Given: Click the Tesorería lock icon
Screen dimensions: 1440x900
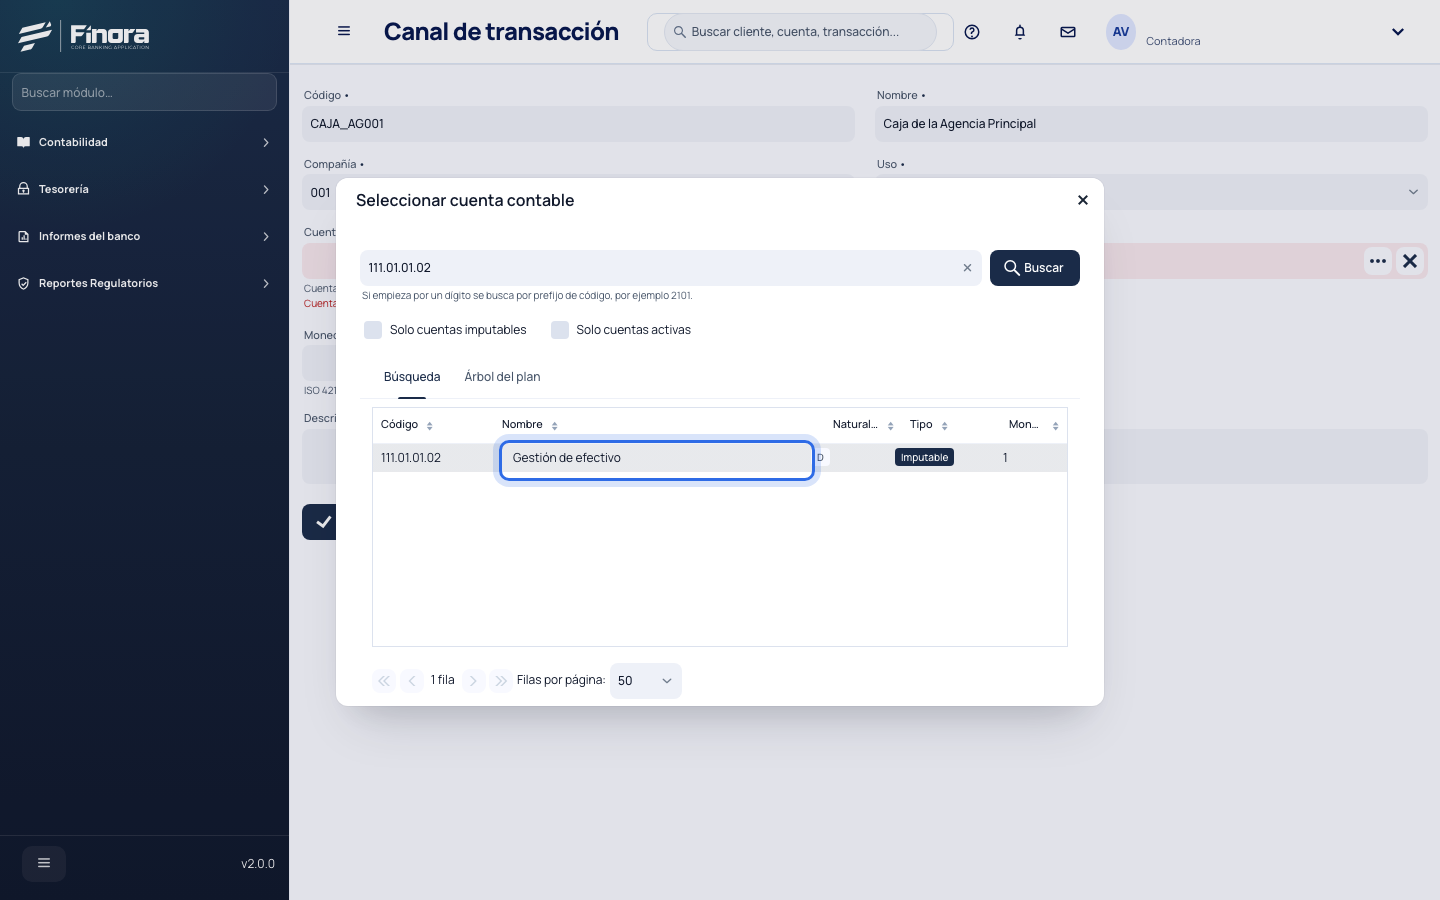Looking at the screenshot, I should 24,189.
